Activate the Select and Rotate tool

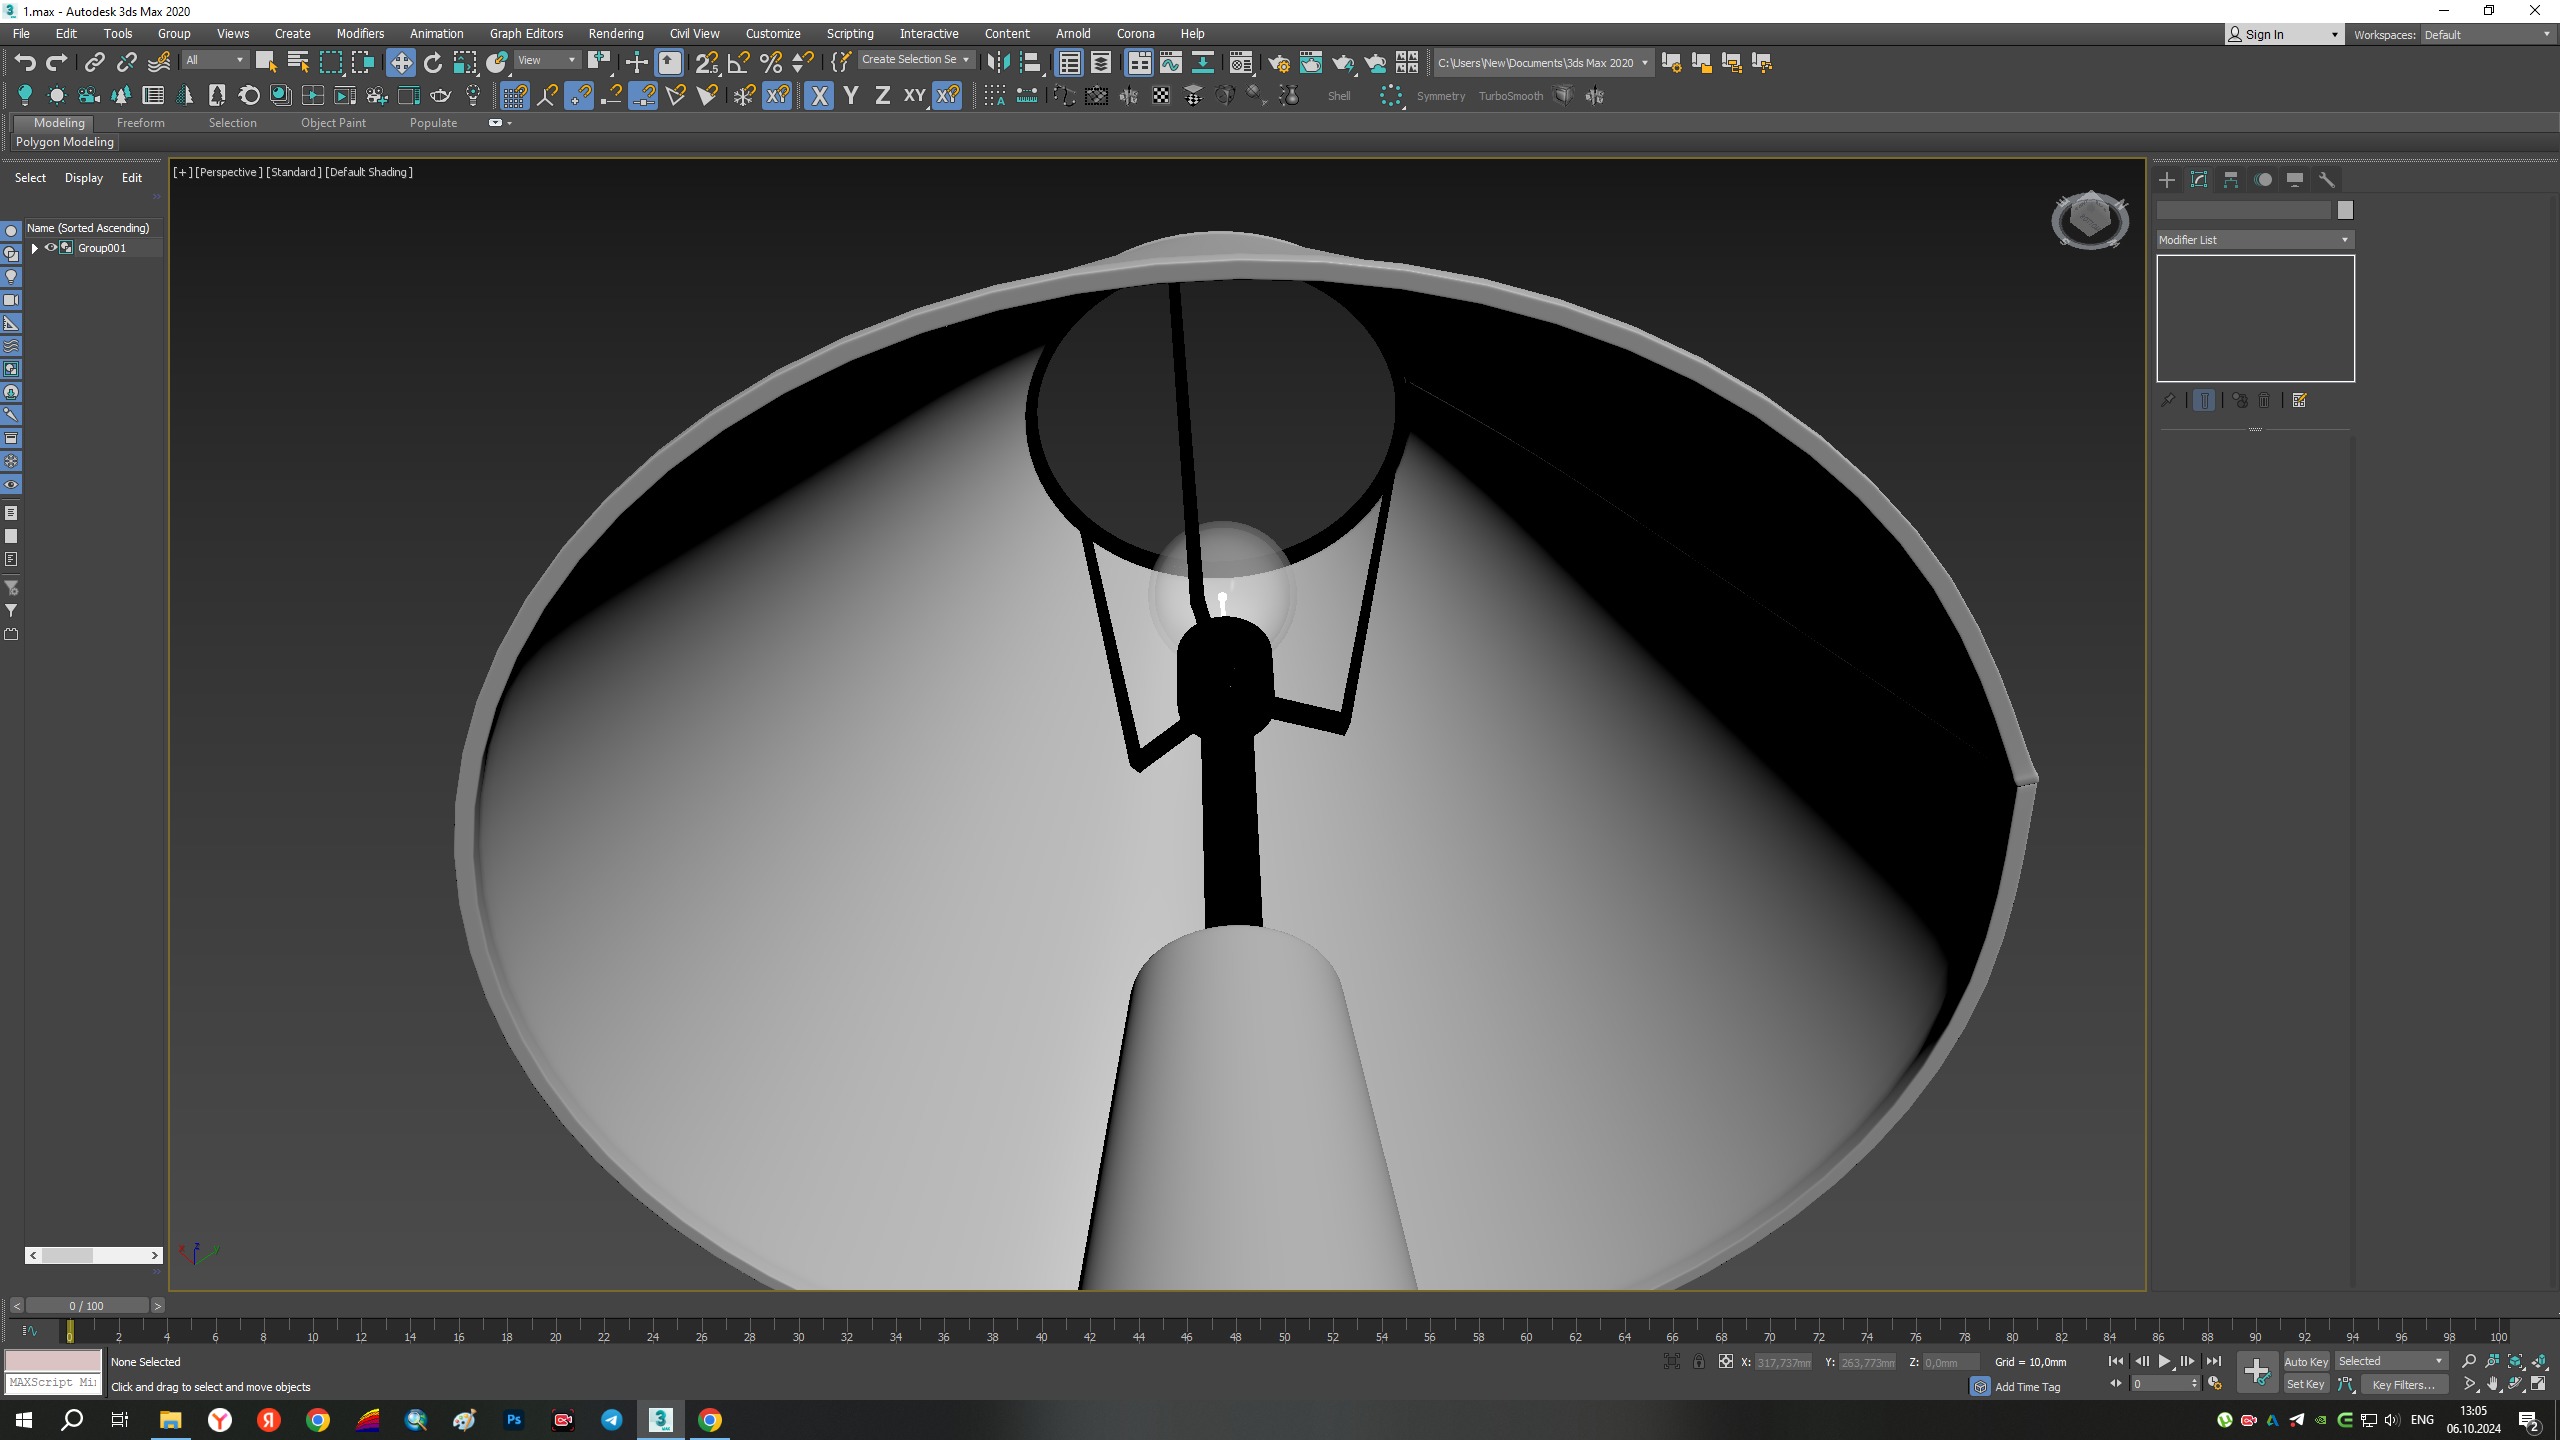click(433, 63)
